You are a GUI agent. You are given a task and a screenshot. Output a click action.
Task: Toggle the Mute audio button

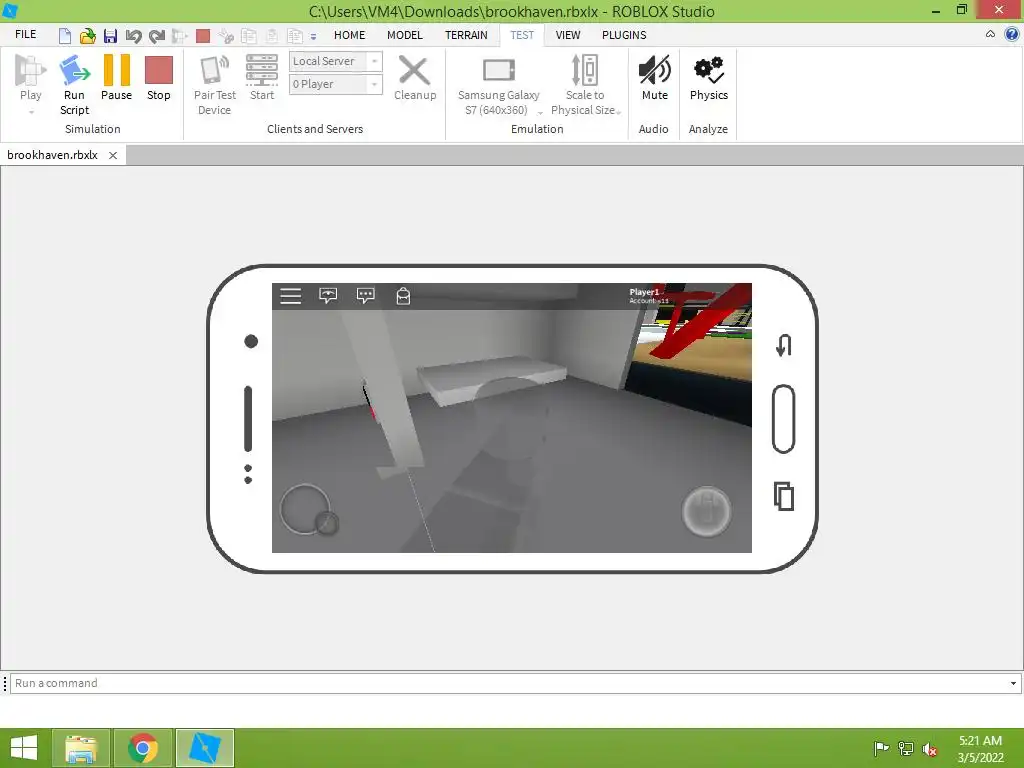coord(654,77)
